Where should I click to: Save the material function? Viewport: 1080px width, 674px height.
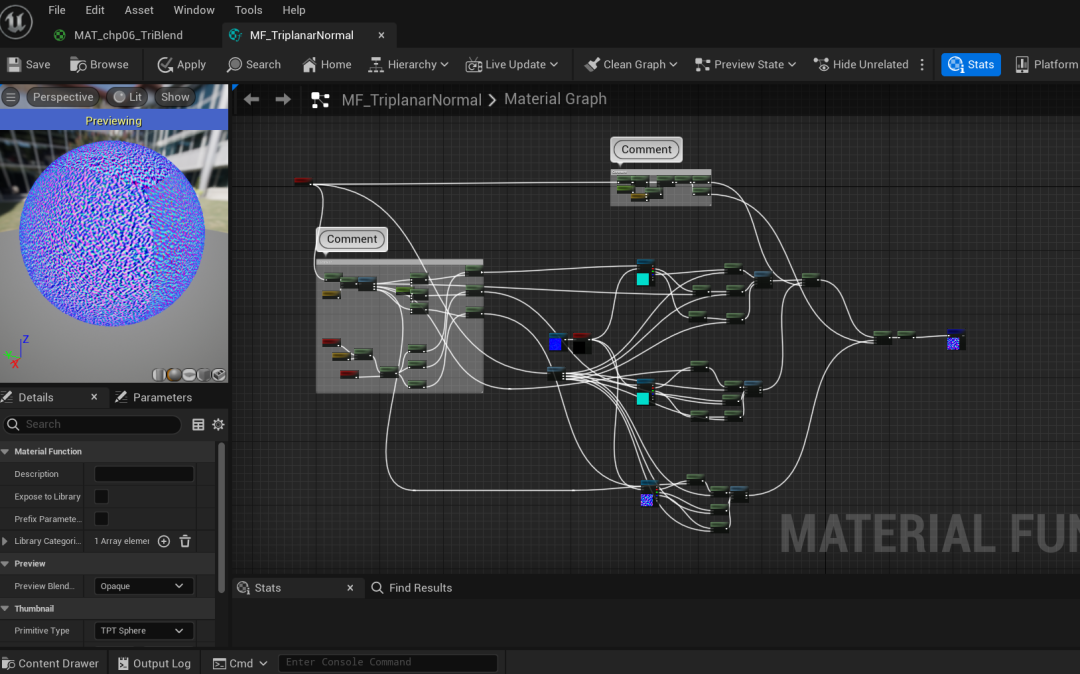(29, 64)
